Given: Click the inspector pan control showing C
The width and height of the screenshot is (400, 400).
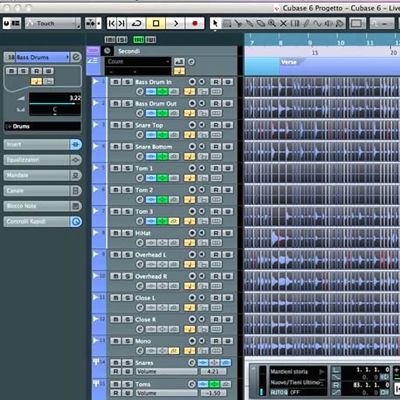Looking at the screenshot, I should tap(55, 110).
